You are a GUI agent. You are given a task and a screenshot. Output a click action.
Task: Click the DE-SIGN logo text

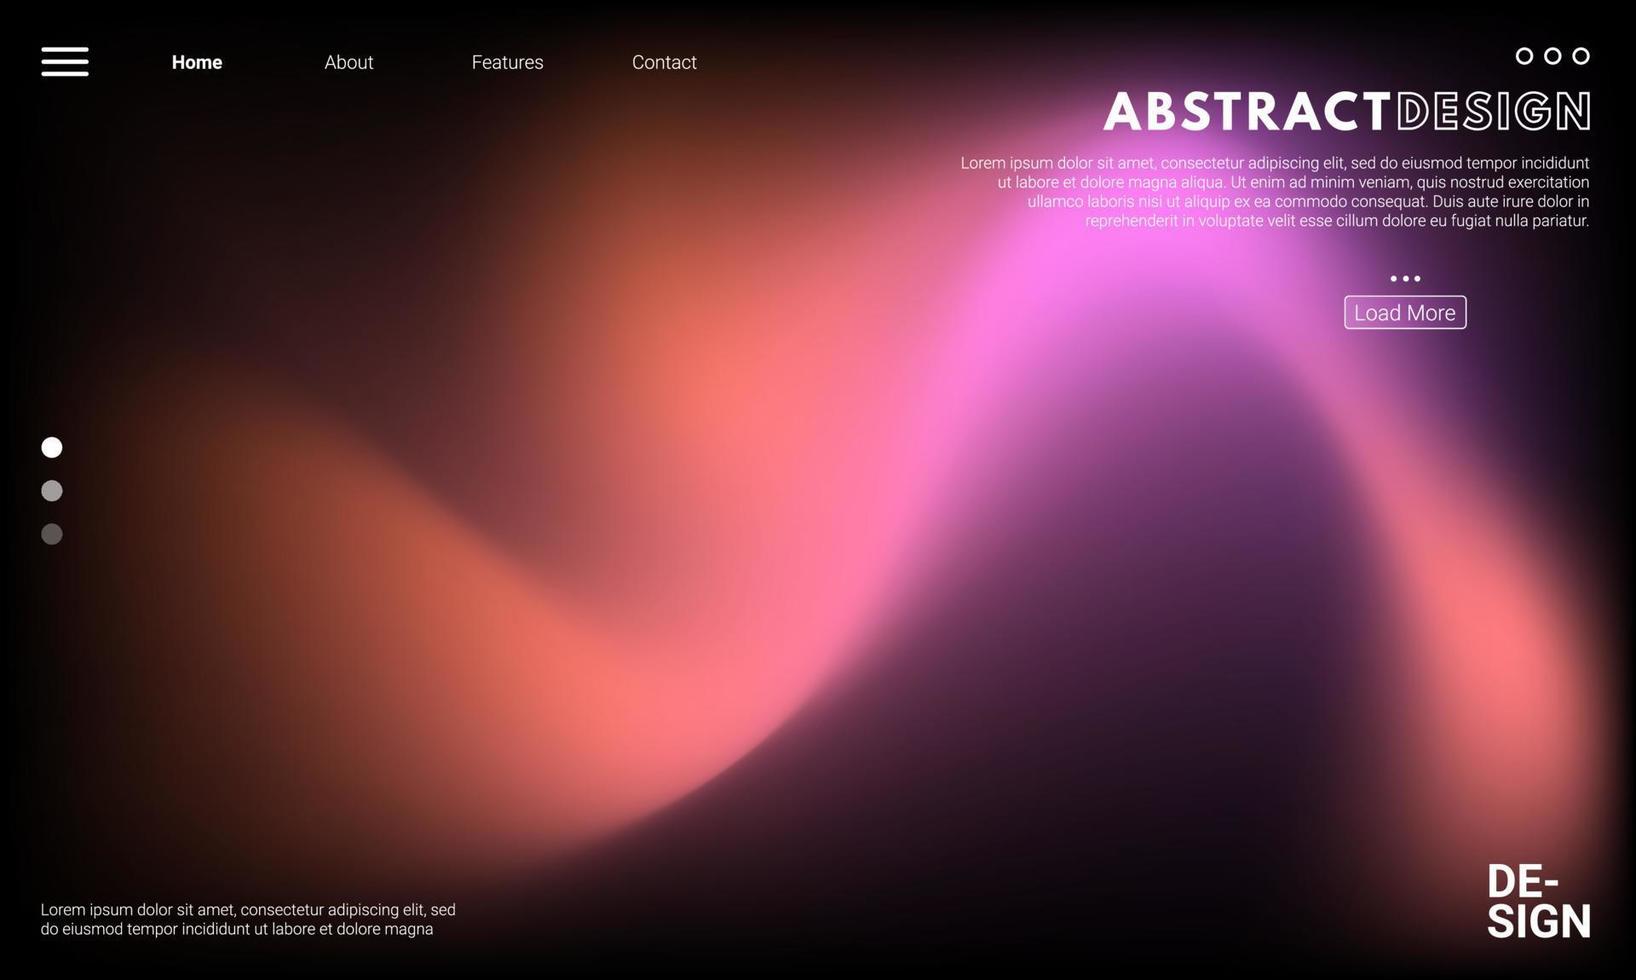coord(1538,901)
